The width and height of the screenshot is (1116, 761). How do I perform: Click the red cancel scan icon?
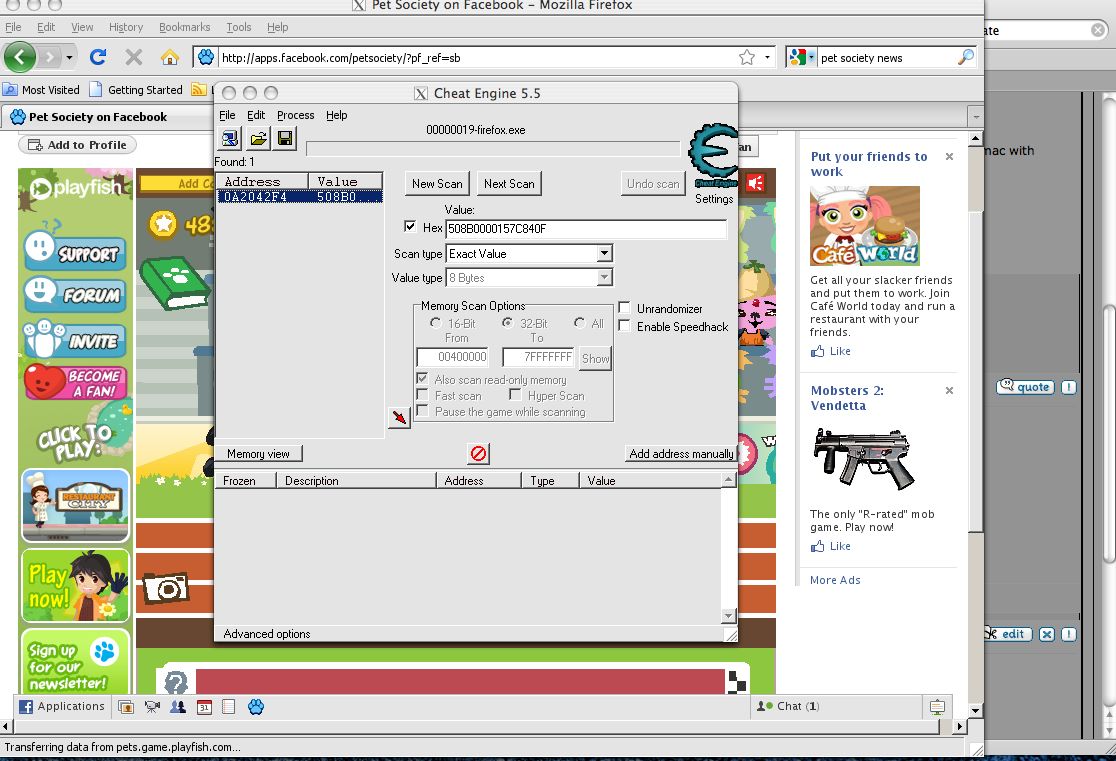click(477, 453)
